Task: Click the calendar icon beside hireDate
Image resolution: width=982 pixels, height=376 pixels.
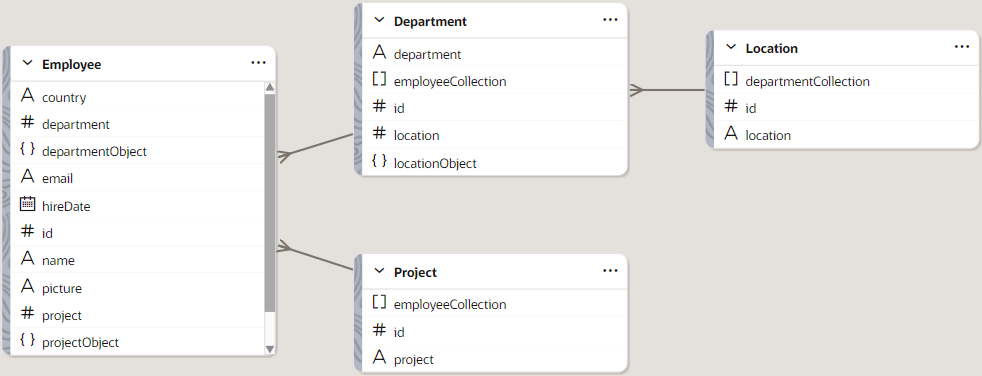Action: tap(27, 204)
